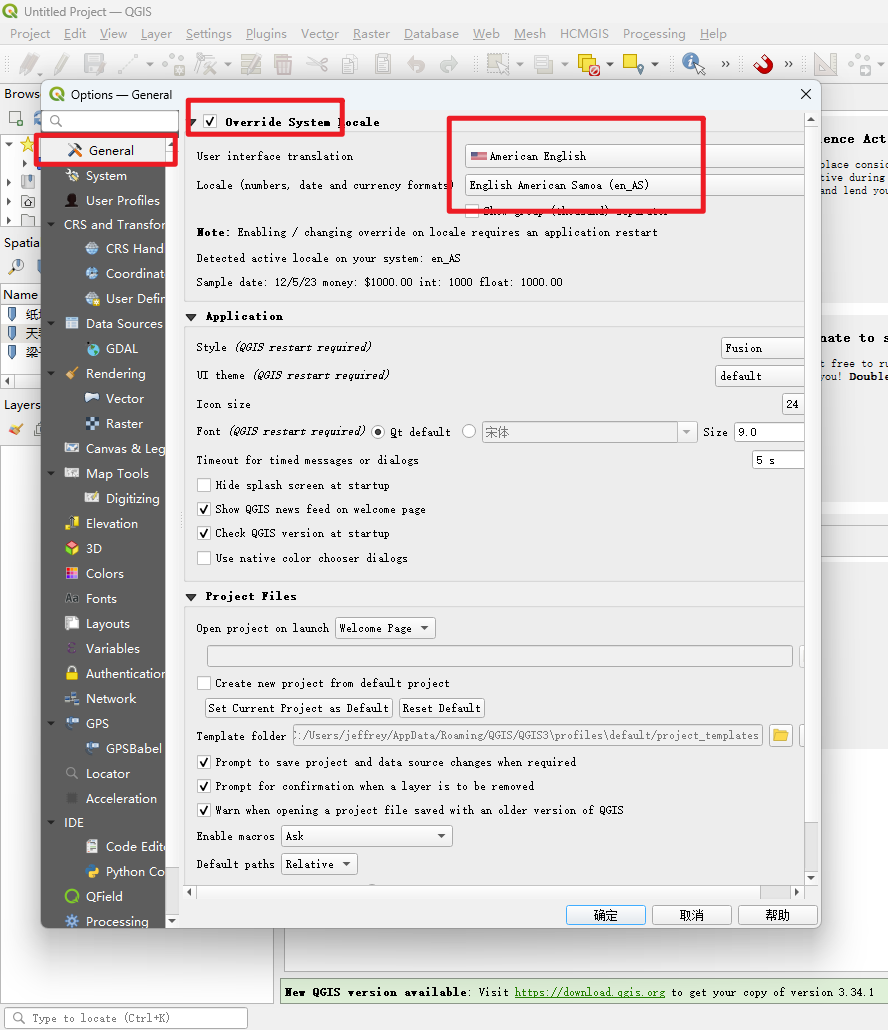Click the Current Edits pencils icon

coord(30,64)
